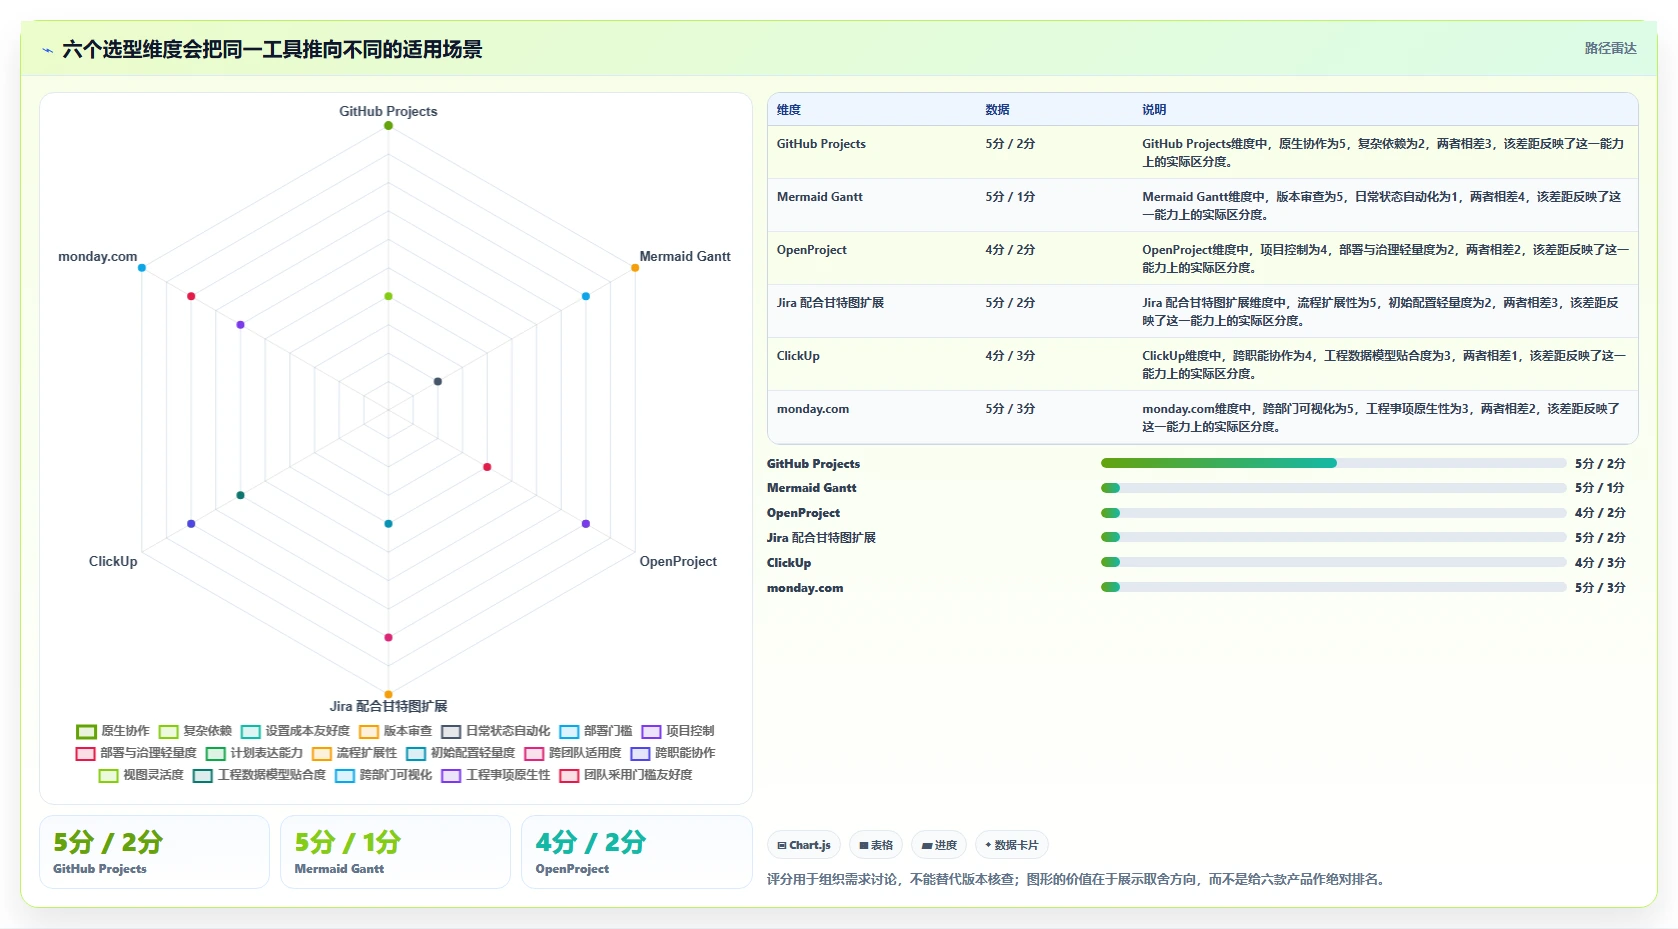The height and width of the screenshot is (929, 1678).
Task: Toggle the 版本审查 legend entry
Action: point(396,731)
